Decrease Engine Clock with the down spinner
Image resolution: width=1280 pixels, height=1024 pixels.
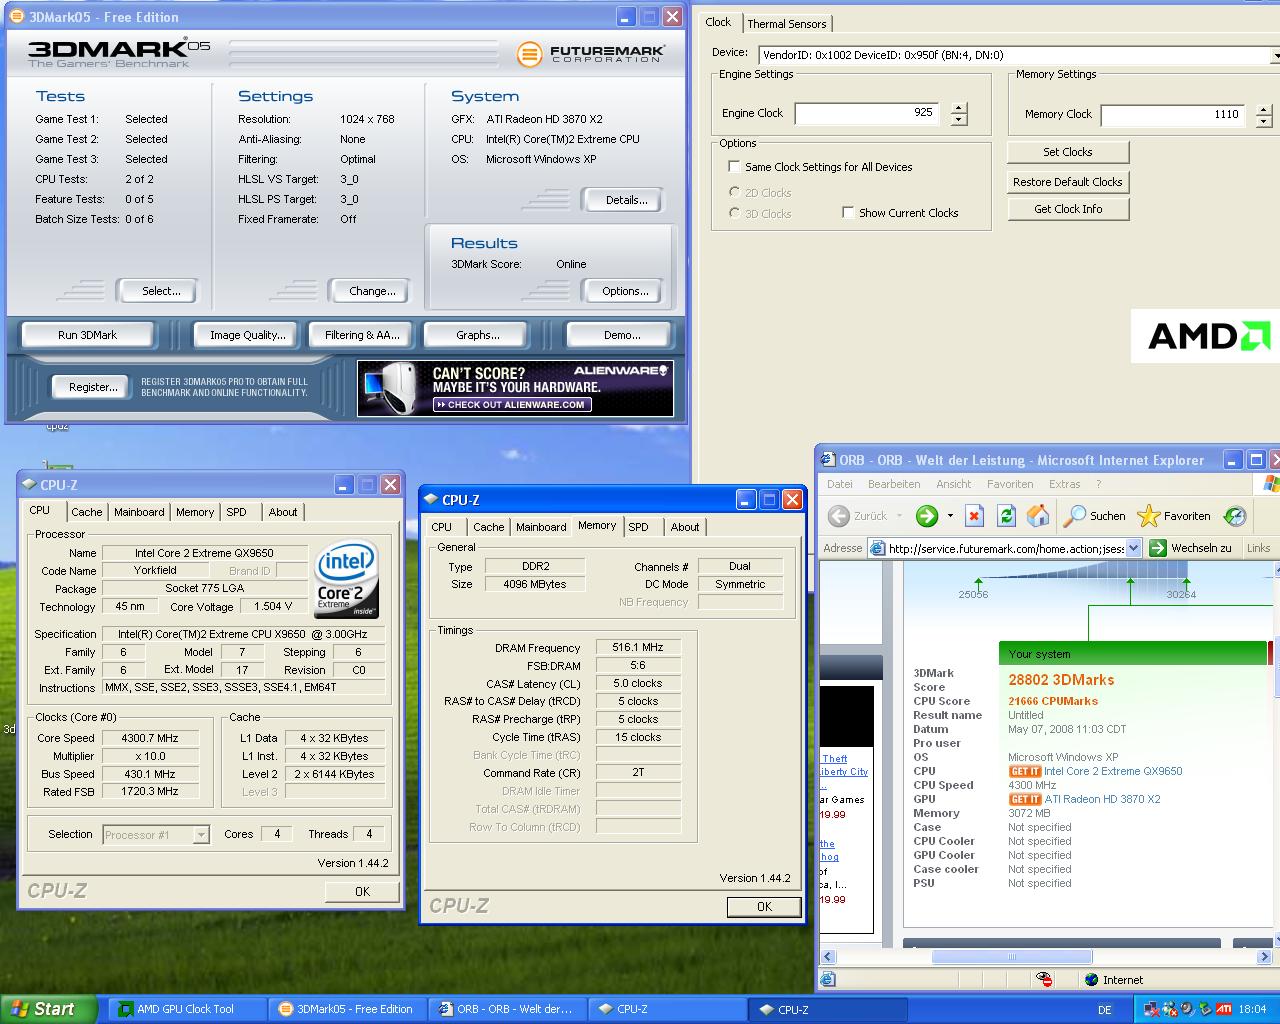959,120
